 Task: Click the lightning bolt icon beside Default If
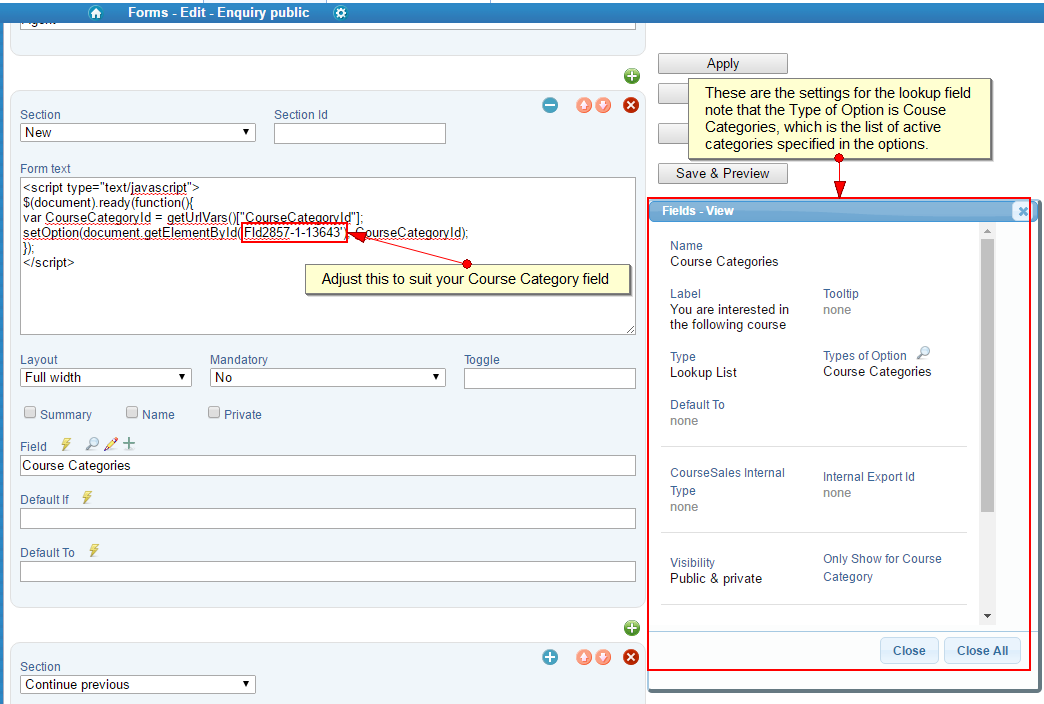pyautogui.click(x=87, y=497)
